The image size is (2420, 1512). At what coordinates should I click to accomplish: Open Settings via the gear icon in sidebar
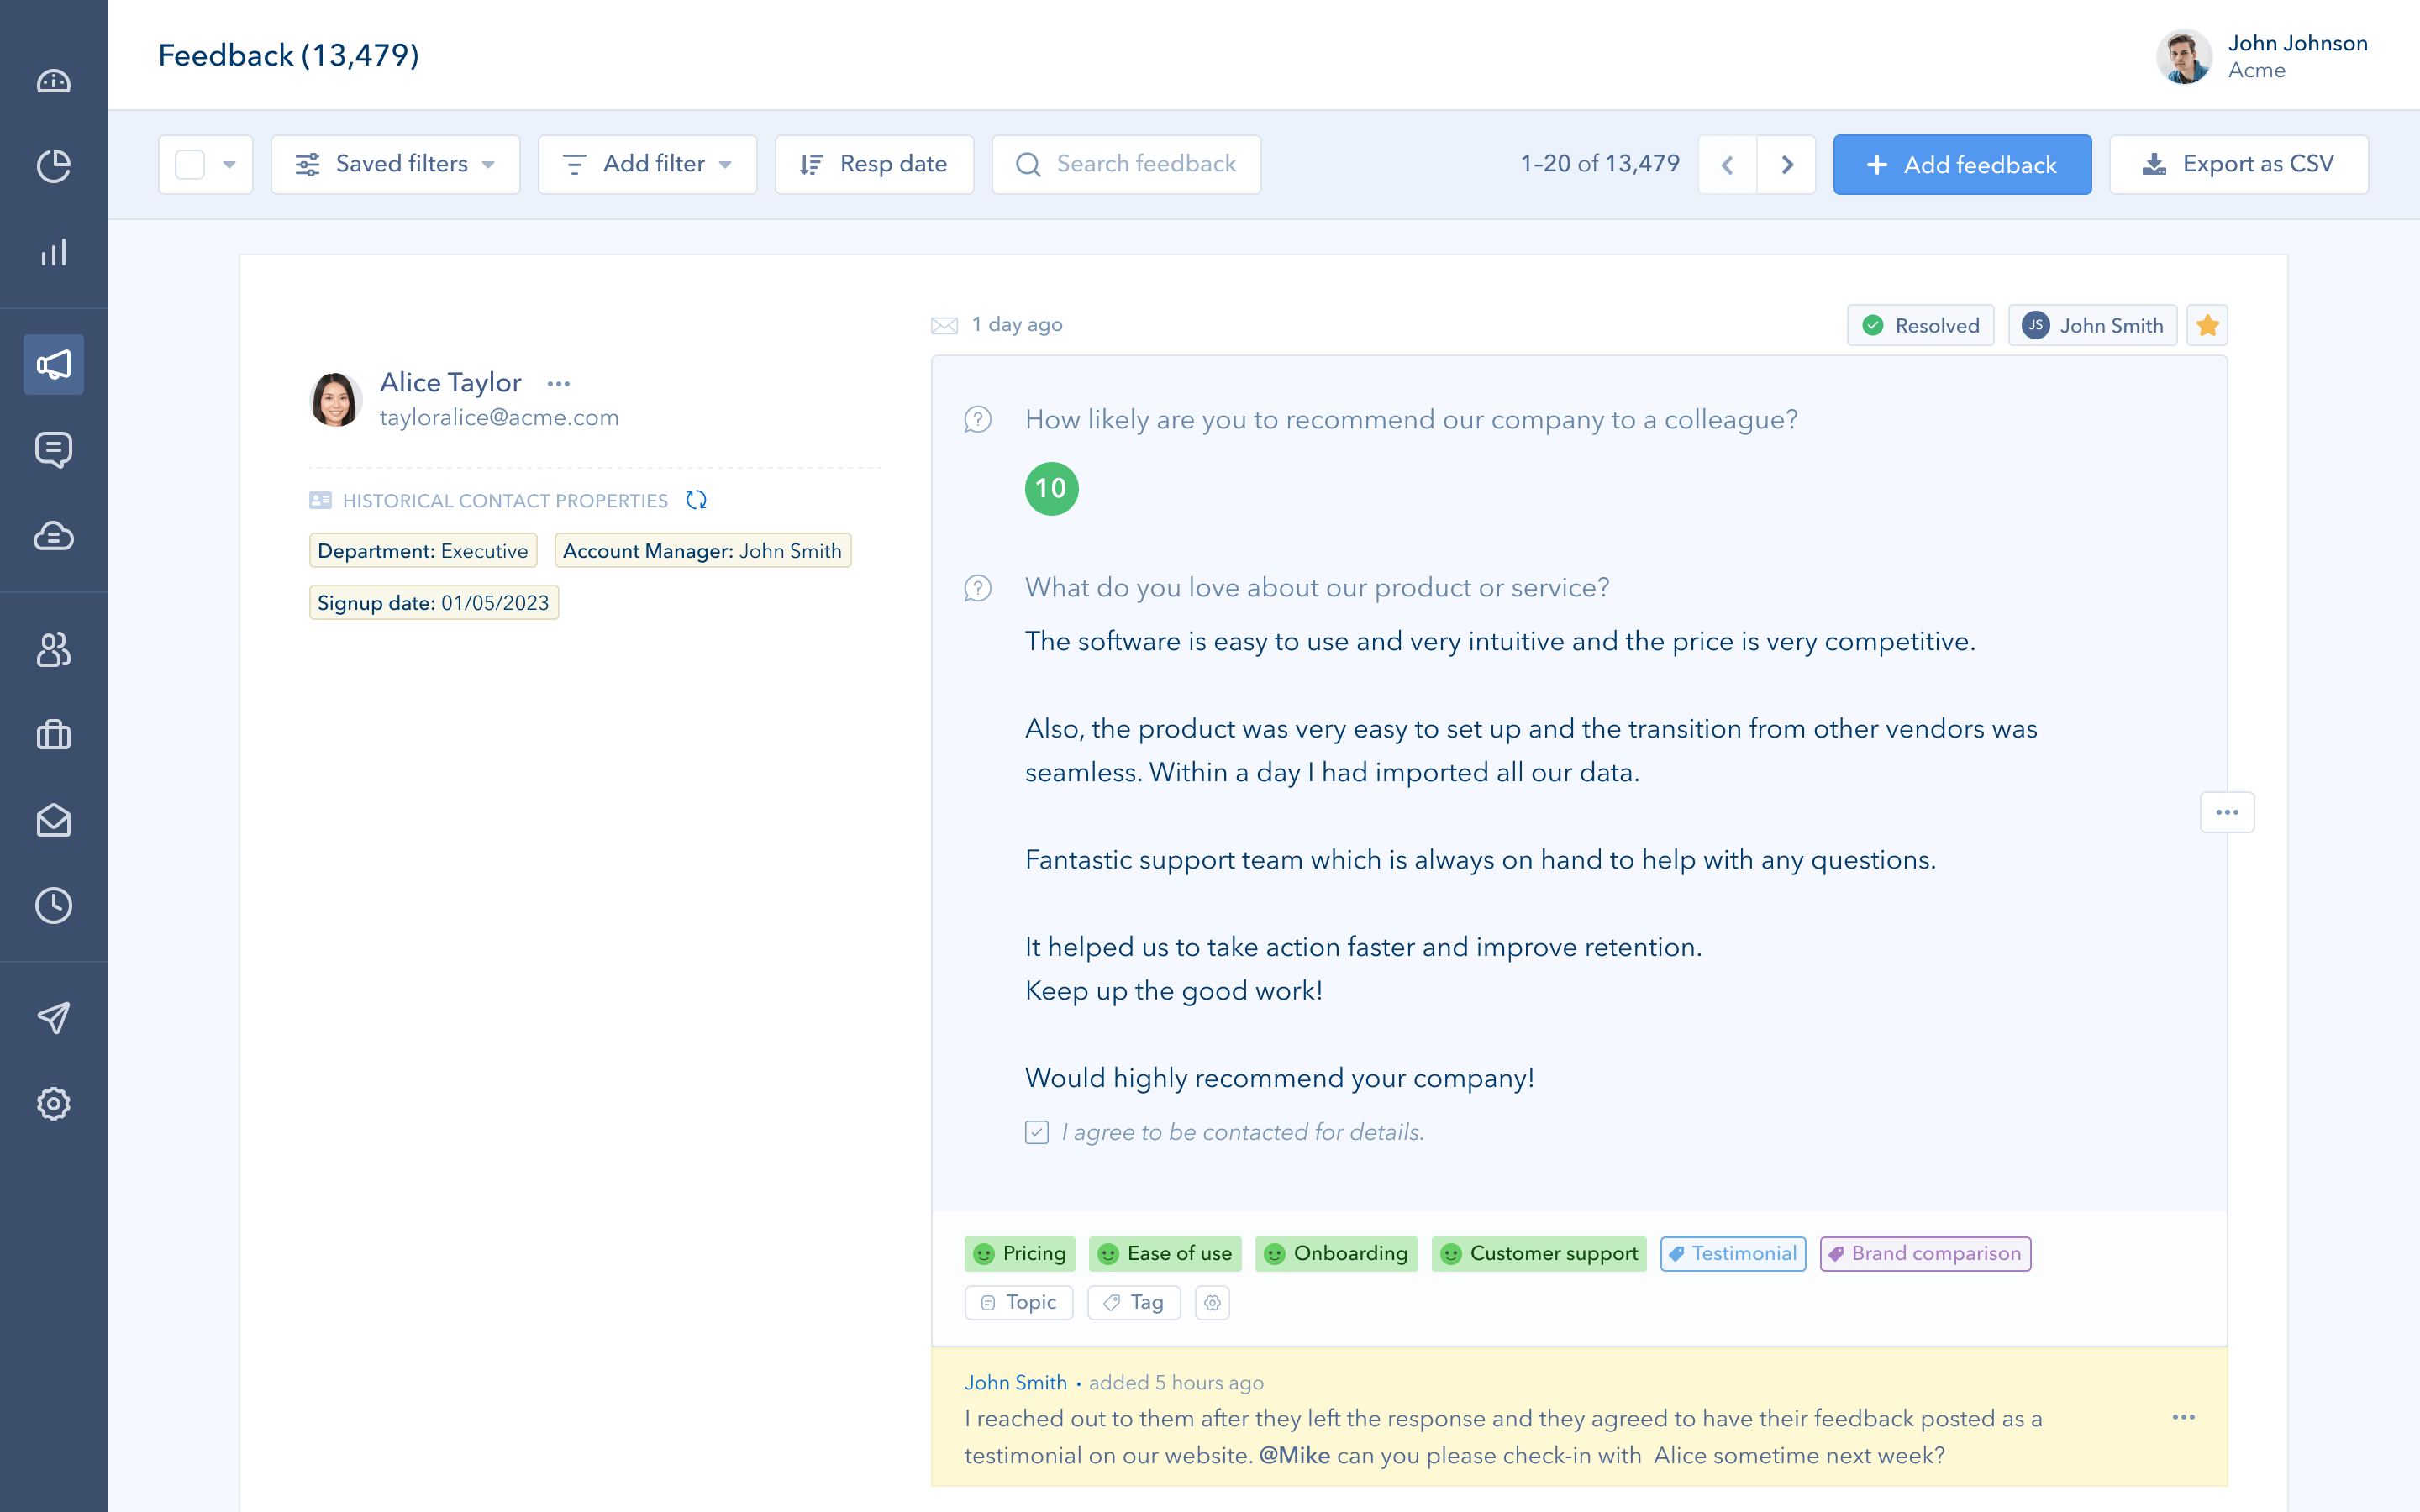click(x=53, y=1103)
